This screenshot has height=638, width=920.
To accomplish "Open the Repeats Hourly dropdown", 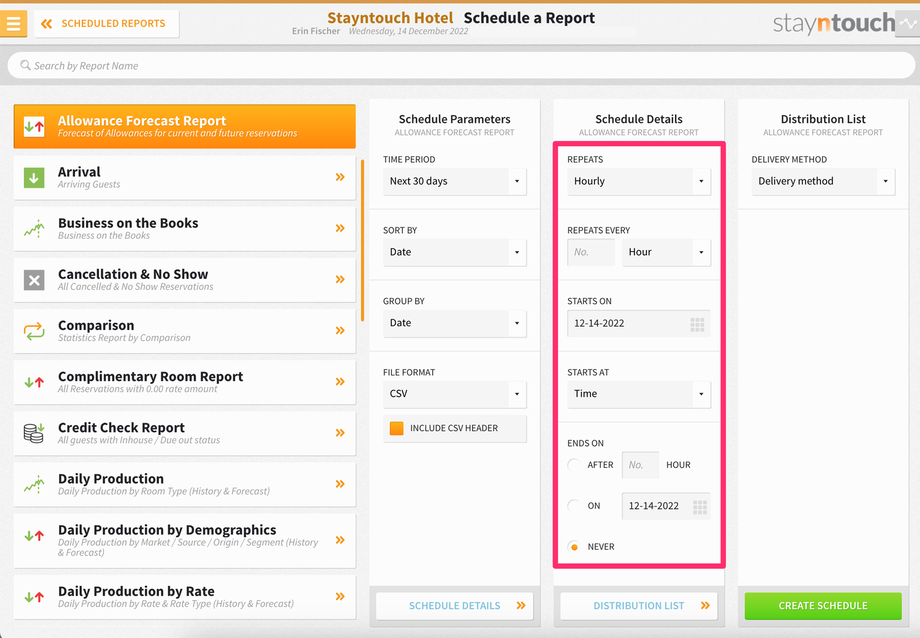I will click(x=639, y=181).
